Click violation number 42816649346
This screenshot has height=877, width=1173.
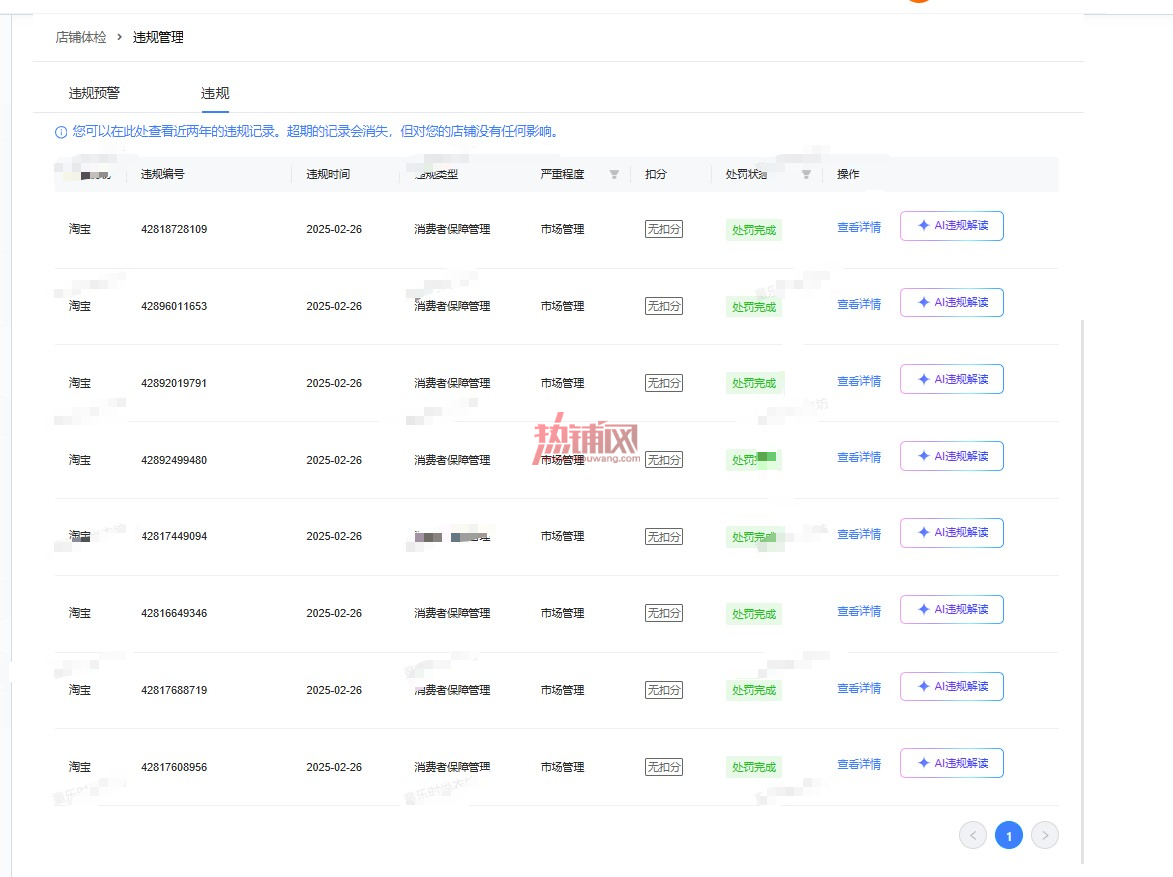tap(174, 614)
